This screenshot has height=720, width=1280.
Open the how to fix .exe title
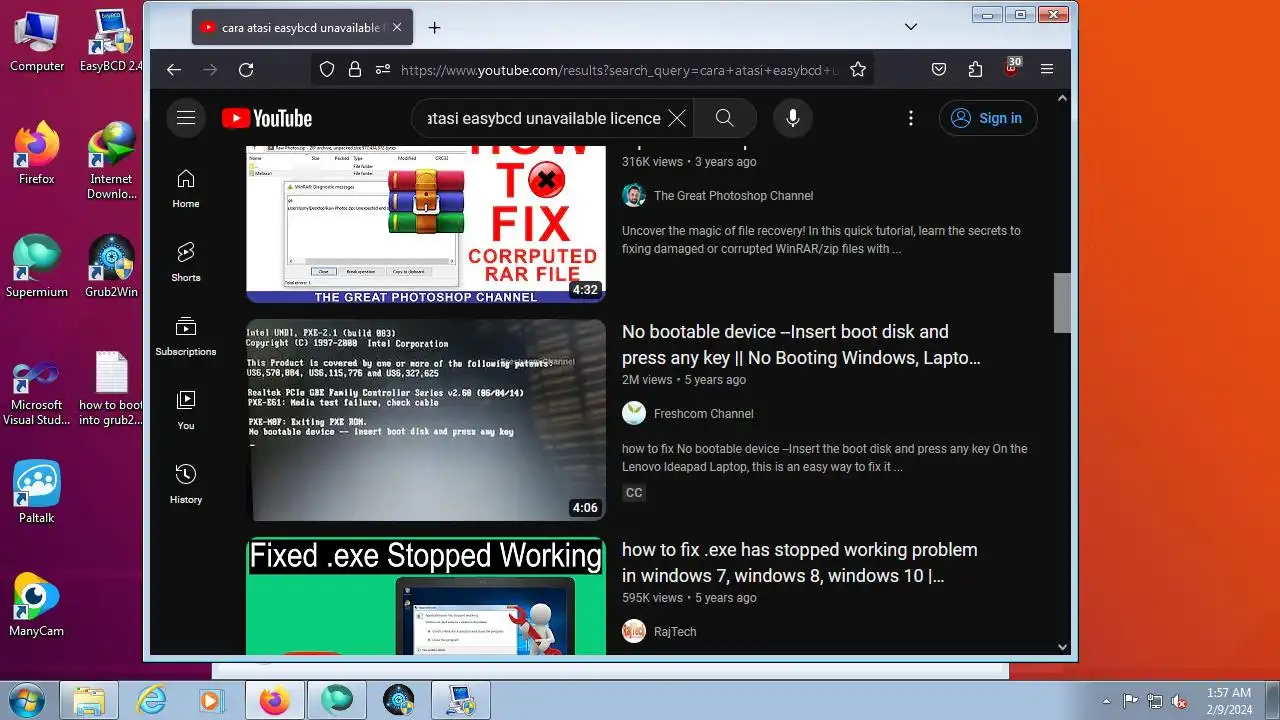(800, 563)
